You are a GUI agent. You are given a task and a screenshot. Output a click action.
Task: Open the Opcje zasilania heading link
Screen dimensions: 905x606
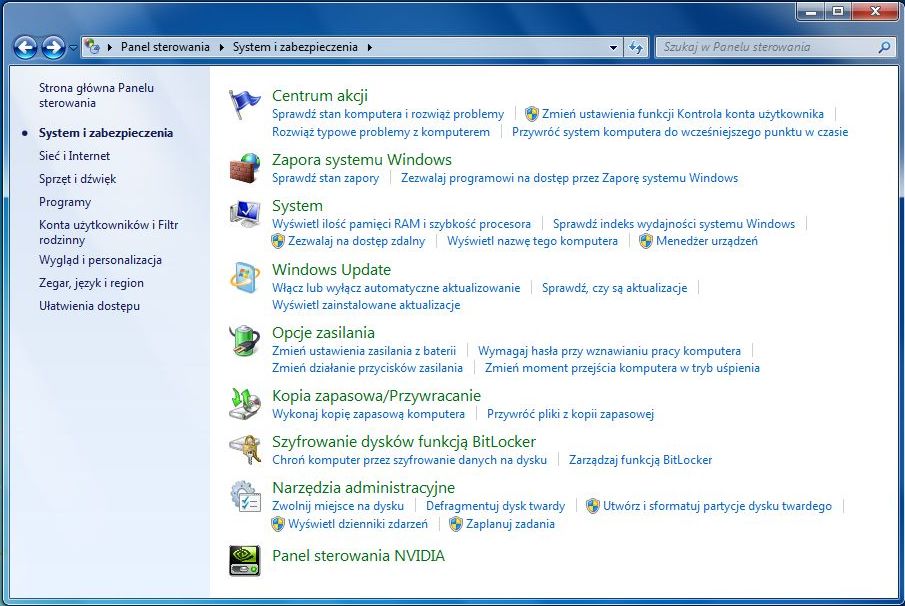click(x=323, y=332)
